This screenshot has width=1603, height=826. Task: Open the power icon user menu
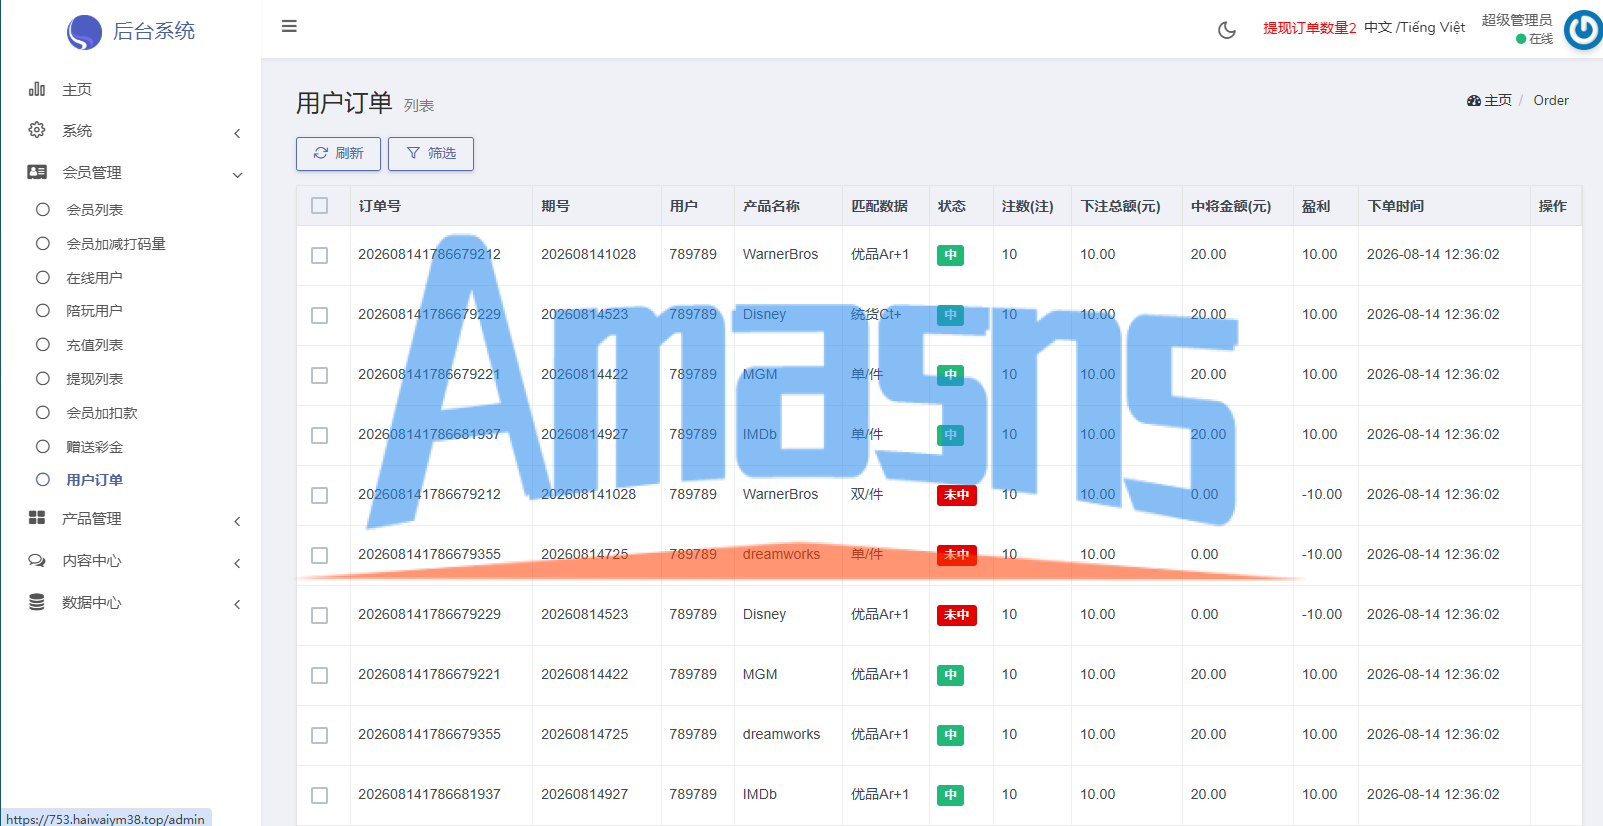1584,30
